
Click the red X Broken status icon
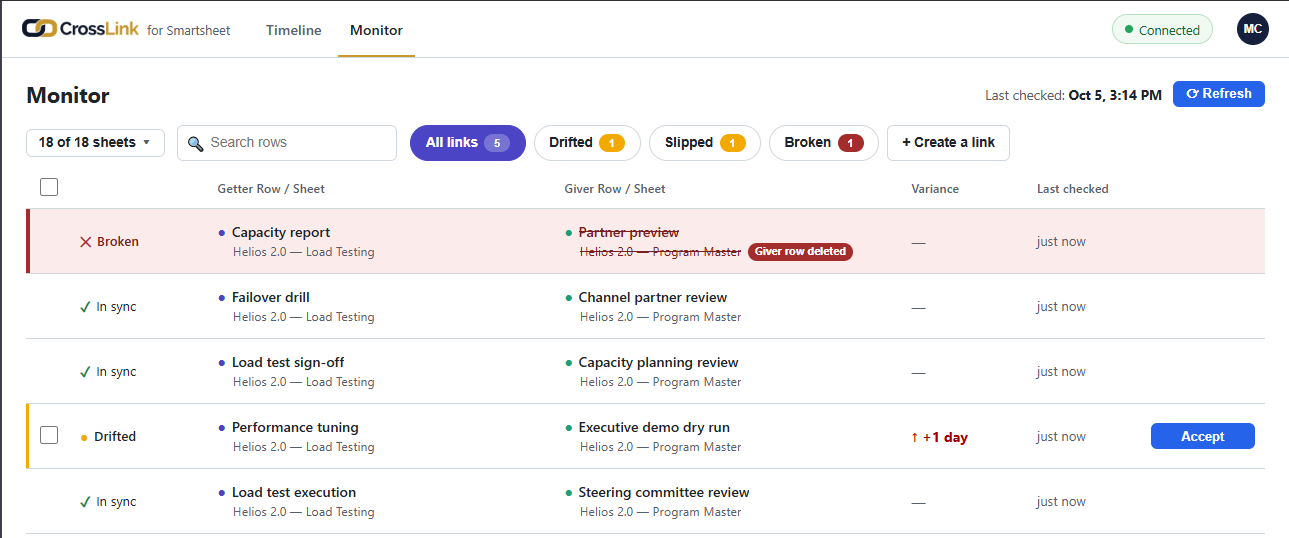click(x=85, y=242)
